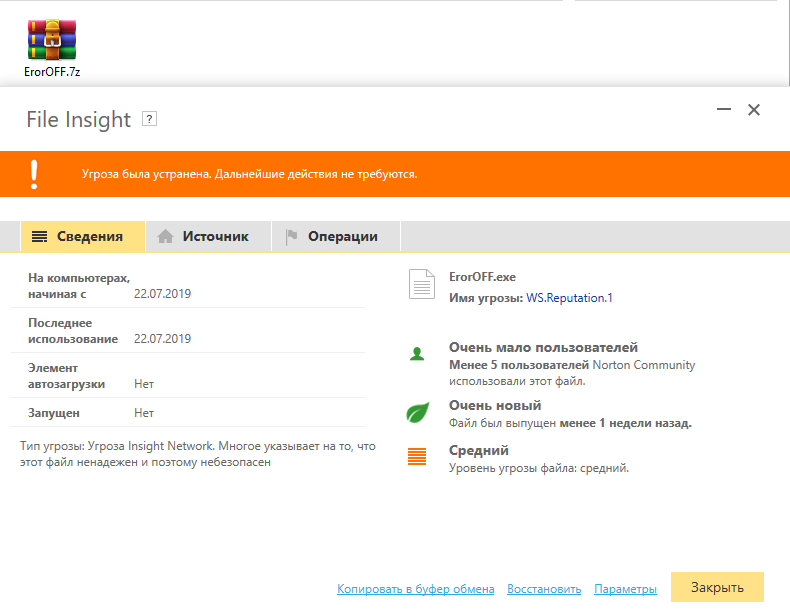Open the WS.Reputation.1 threat name link
Image resolution: width=790 pixels, height=614 pixels.
pyautogui.click(x=569, y=298)
